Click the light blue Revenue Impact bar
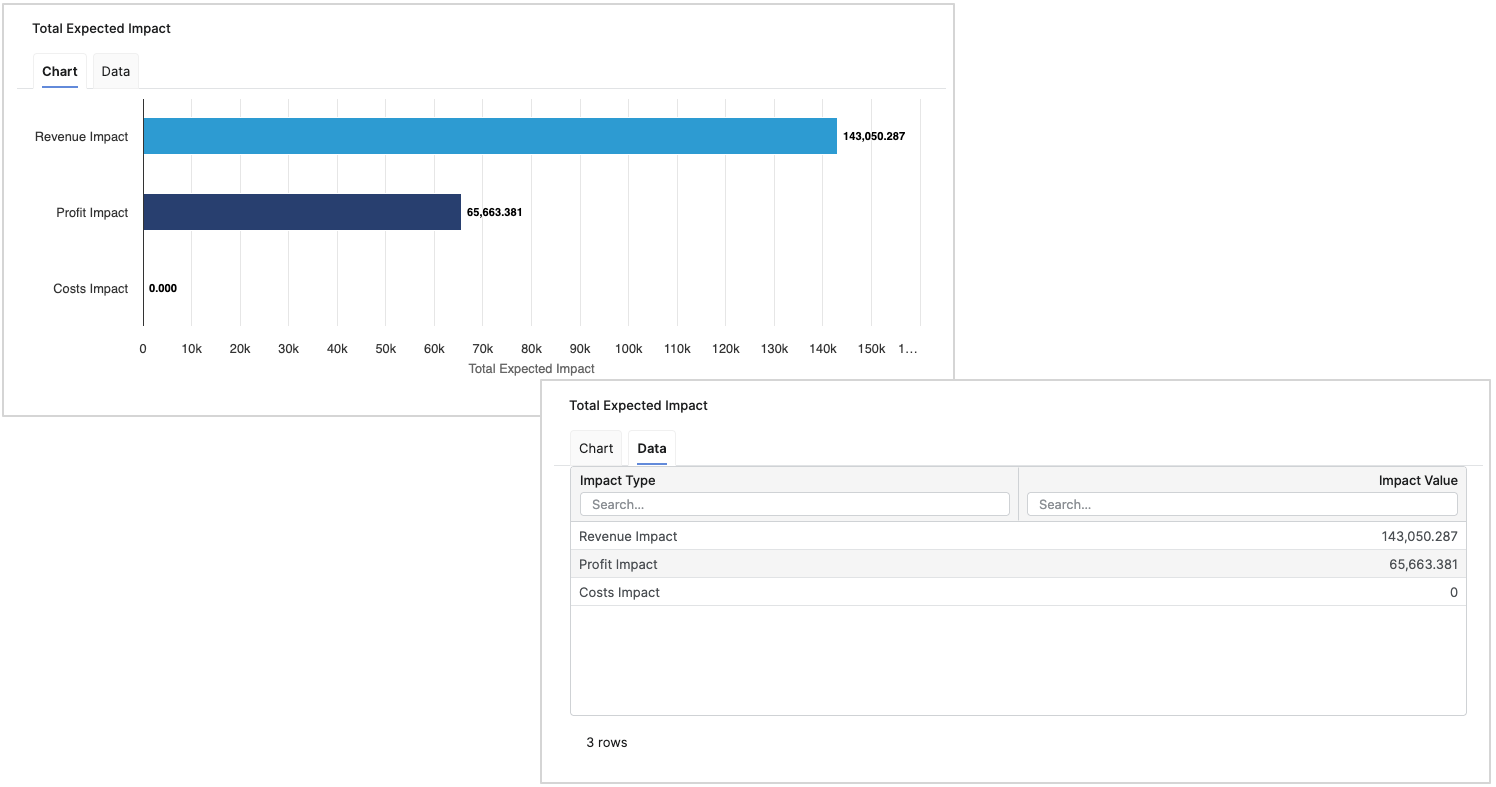The image size is (1496, 787). tap(490, 136)
